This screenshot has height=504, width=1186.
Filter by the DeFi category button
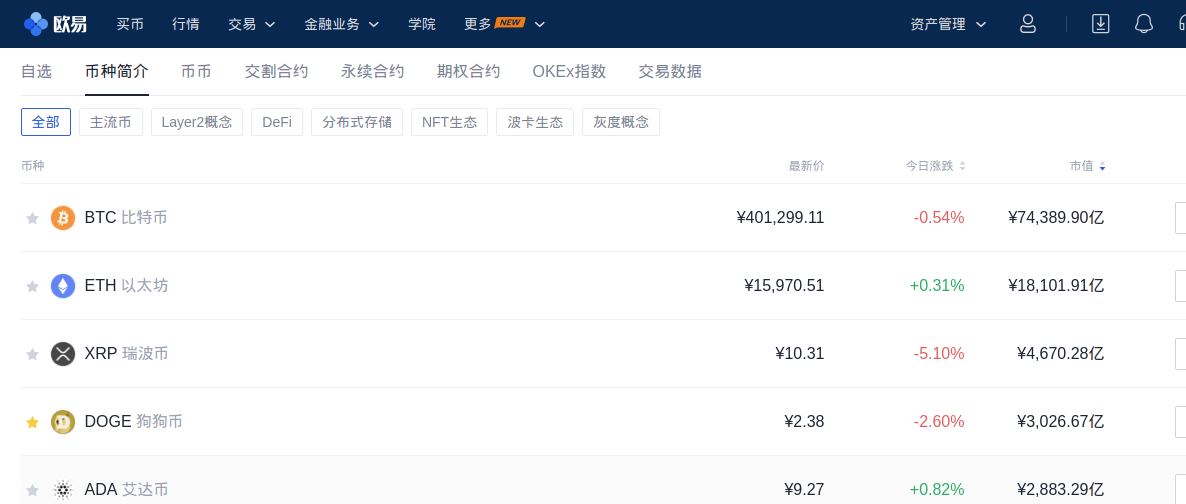click(277, 122)
